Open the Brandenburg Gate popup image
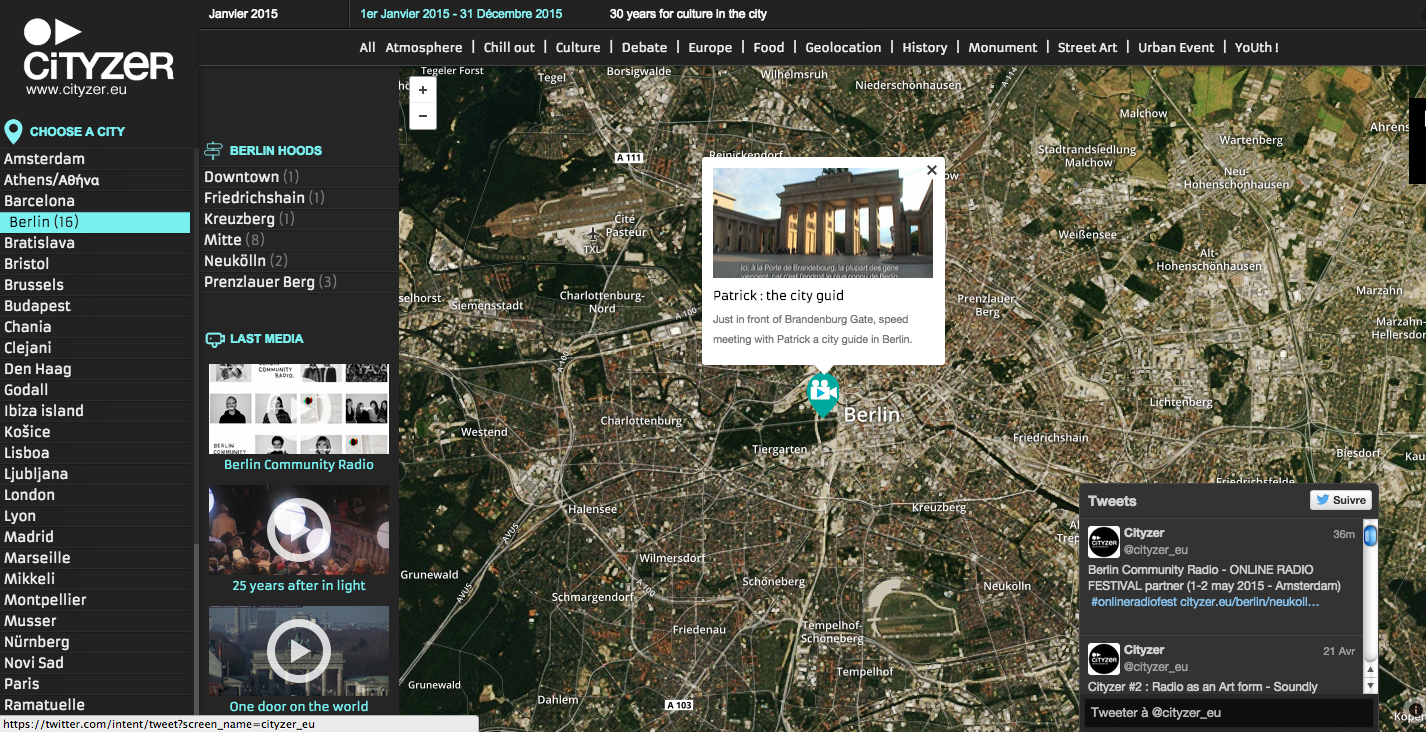The height and width of the screenshot is (732, 1426). point(822,222)
